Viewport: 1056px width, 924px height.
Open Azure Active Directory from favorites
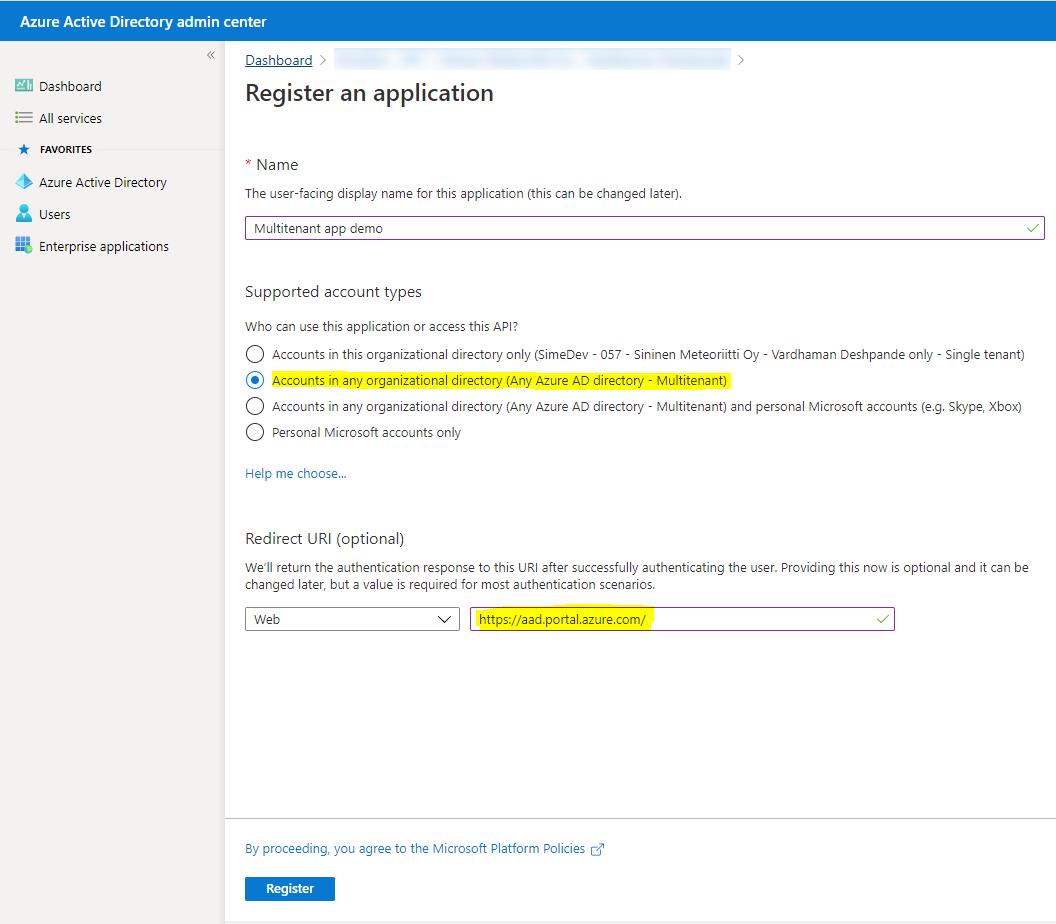click(x=102, y=183)
